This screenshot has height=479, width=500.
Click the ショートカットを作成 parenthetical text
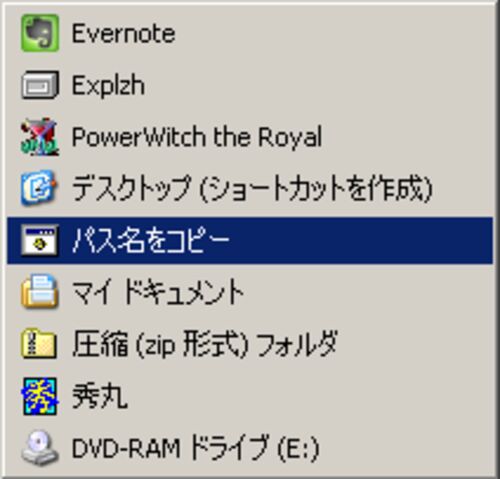click(x=316, y=189)
